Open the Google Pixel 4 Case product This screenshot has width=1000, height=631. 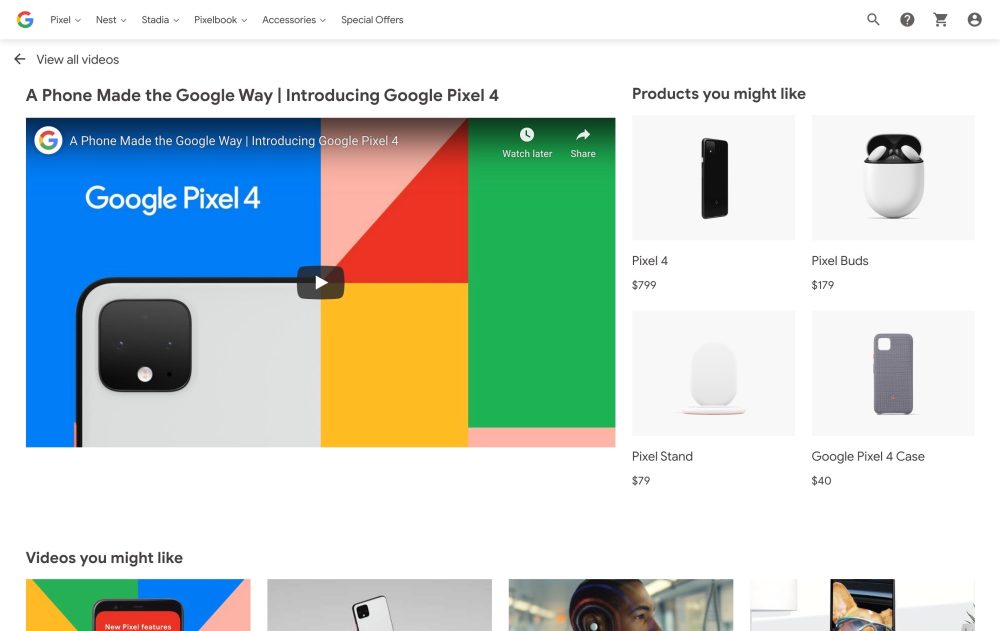(x=867, y=456)
